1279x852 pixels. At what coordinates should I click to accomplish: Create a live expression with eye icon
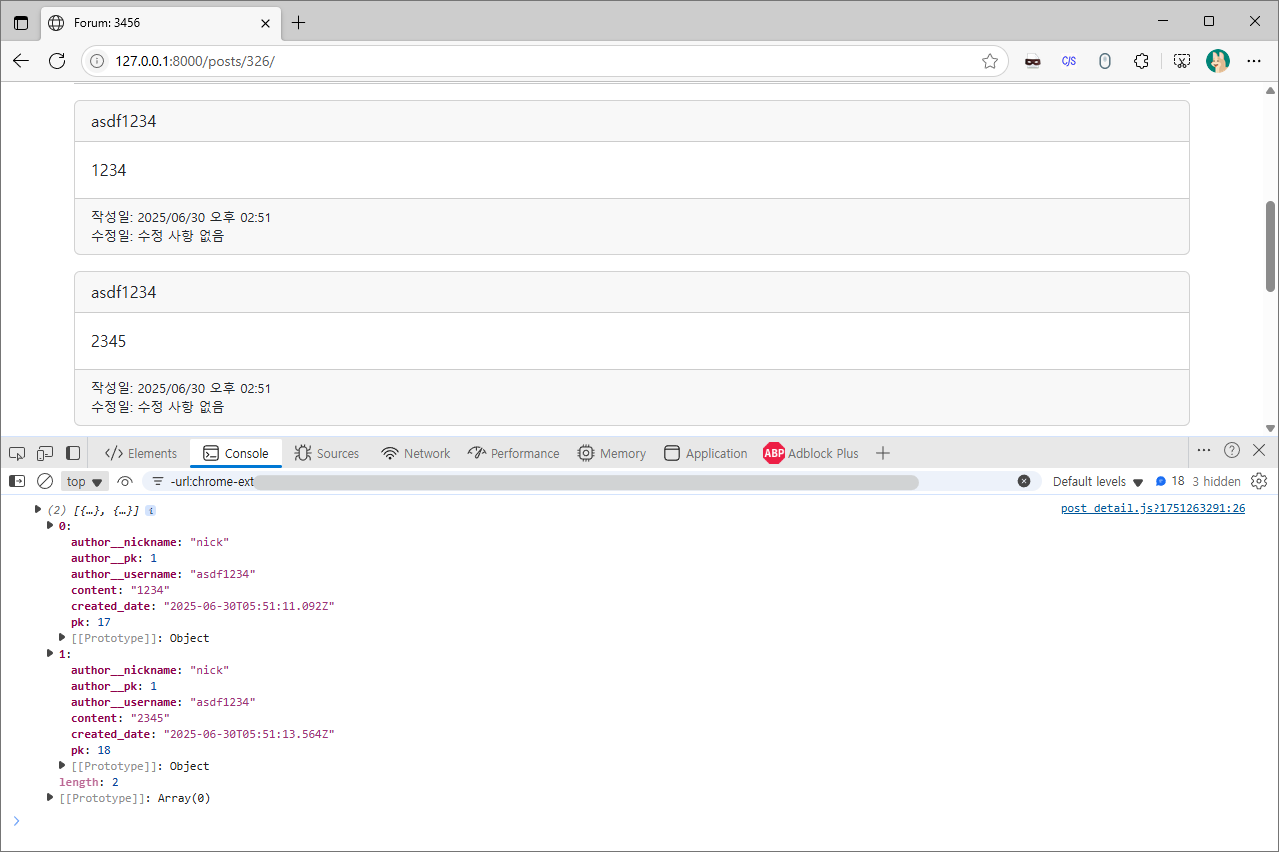125,481
